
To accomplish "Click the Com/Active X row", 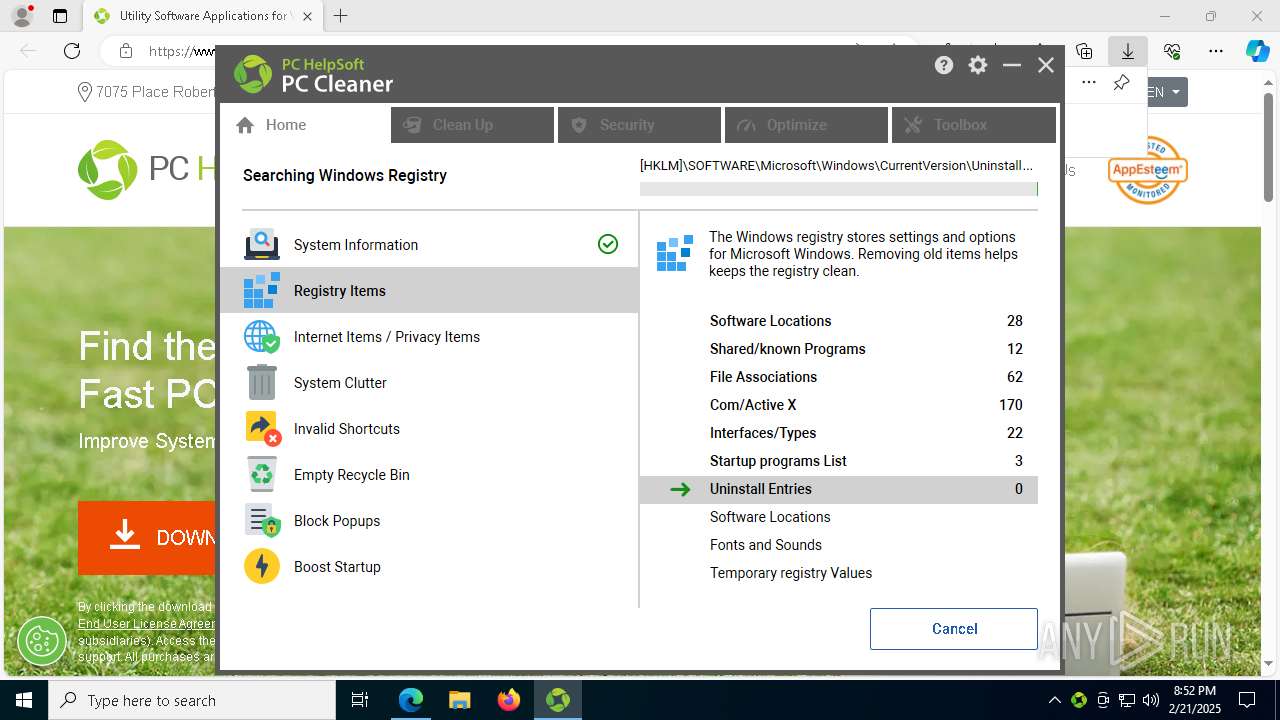I will pyautogui.click(x=839, y=405).
